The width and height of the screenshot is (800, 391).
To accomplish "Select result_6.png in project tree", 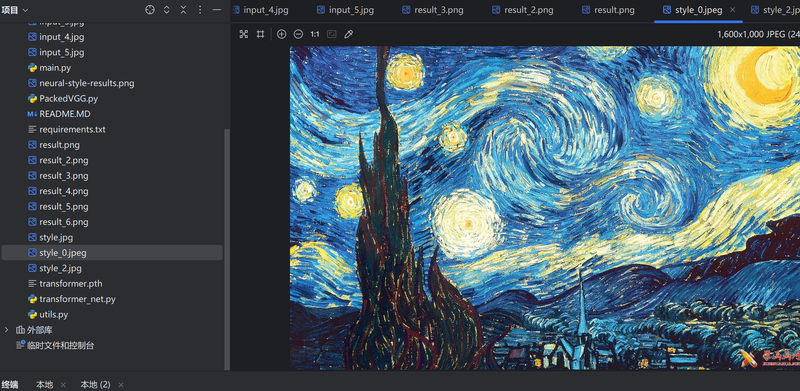I will click(64, 222).
